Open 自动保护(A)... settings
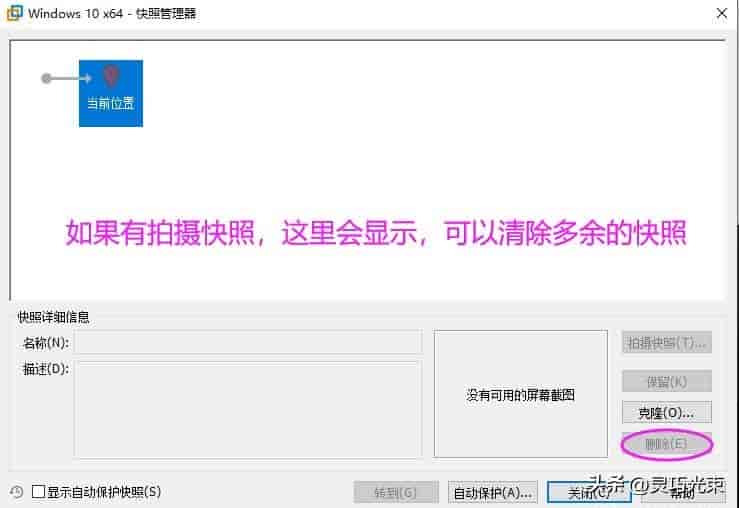The height and width of the screenshot is (508, 739). tap(493, 492)
